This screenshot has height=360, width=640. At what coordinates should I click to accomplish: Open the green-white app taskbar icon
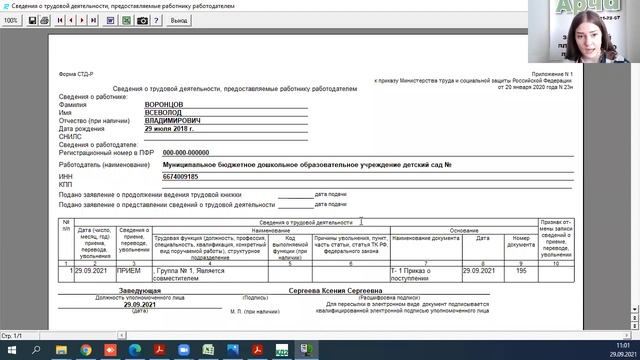click(282, 350)
